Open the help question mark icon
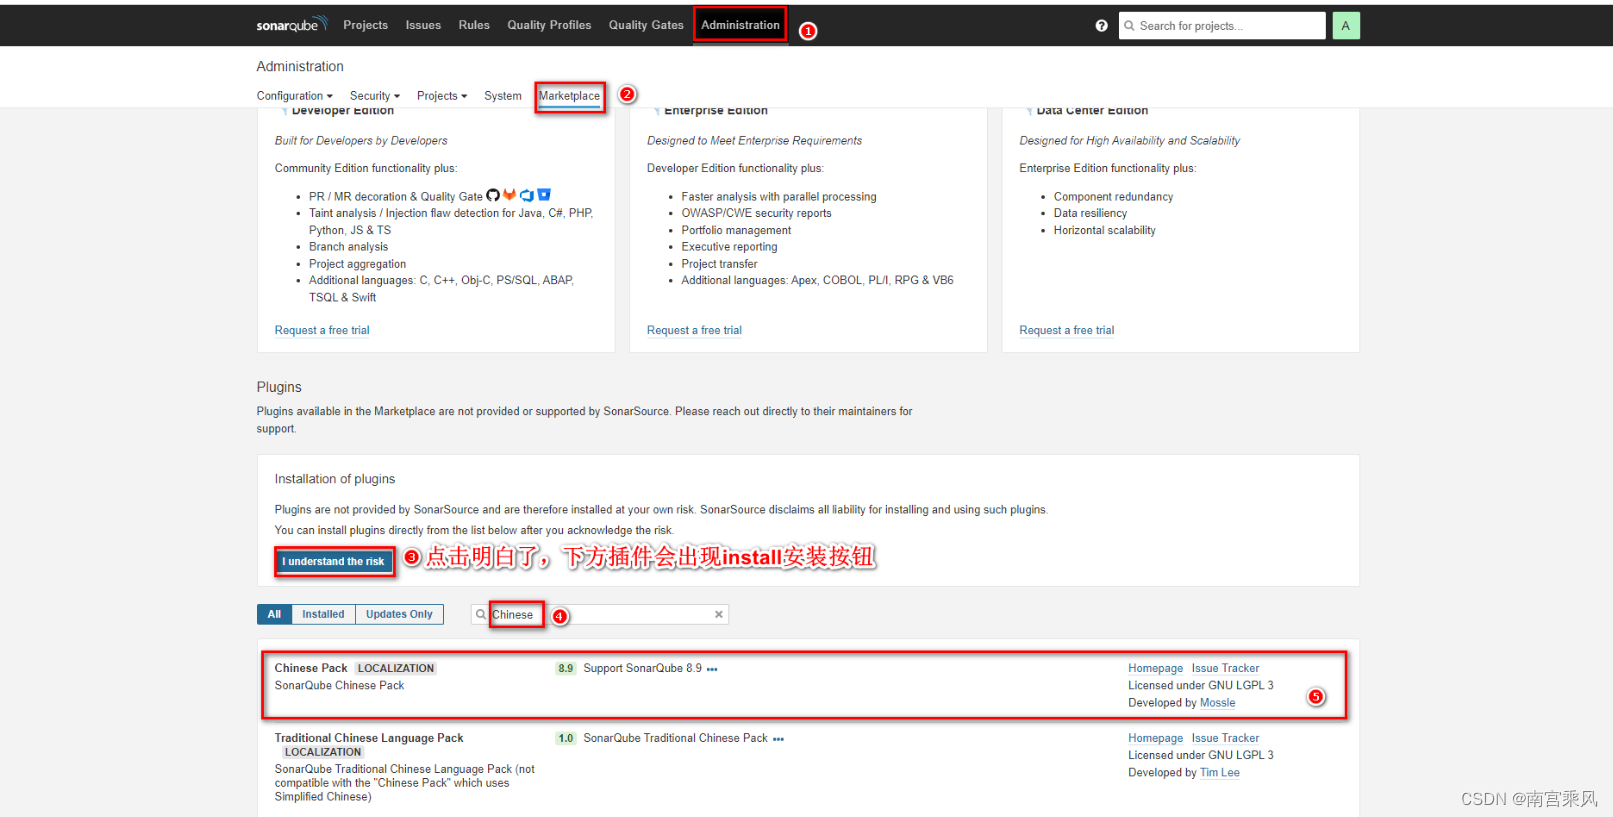This screenshot has height=817, width=1613. [x=1101, y=26]
